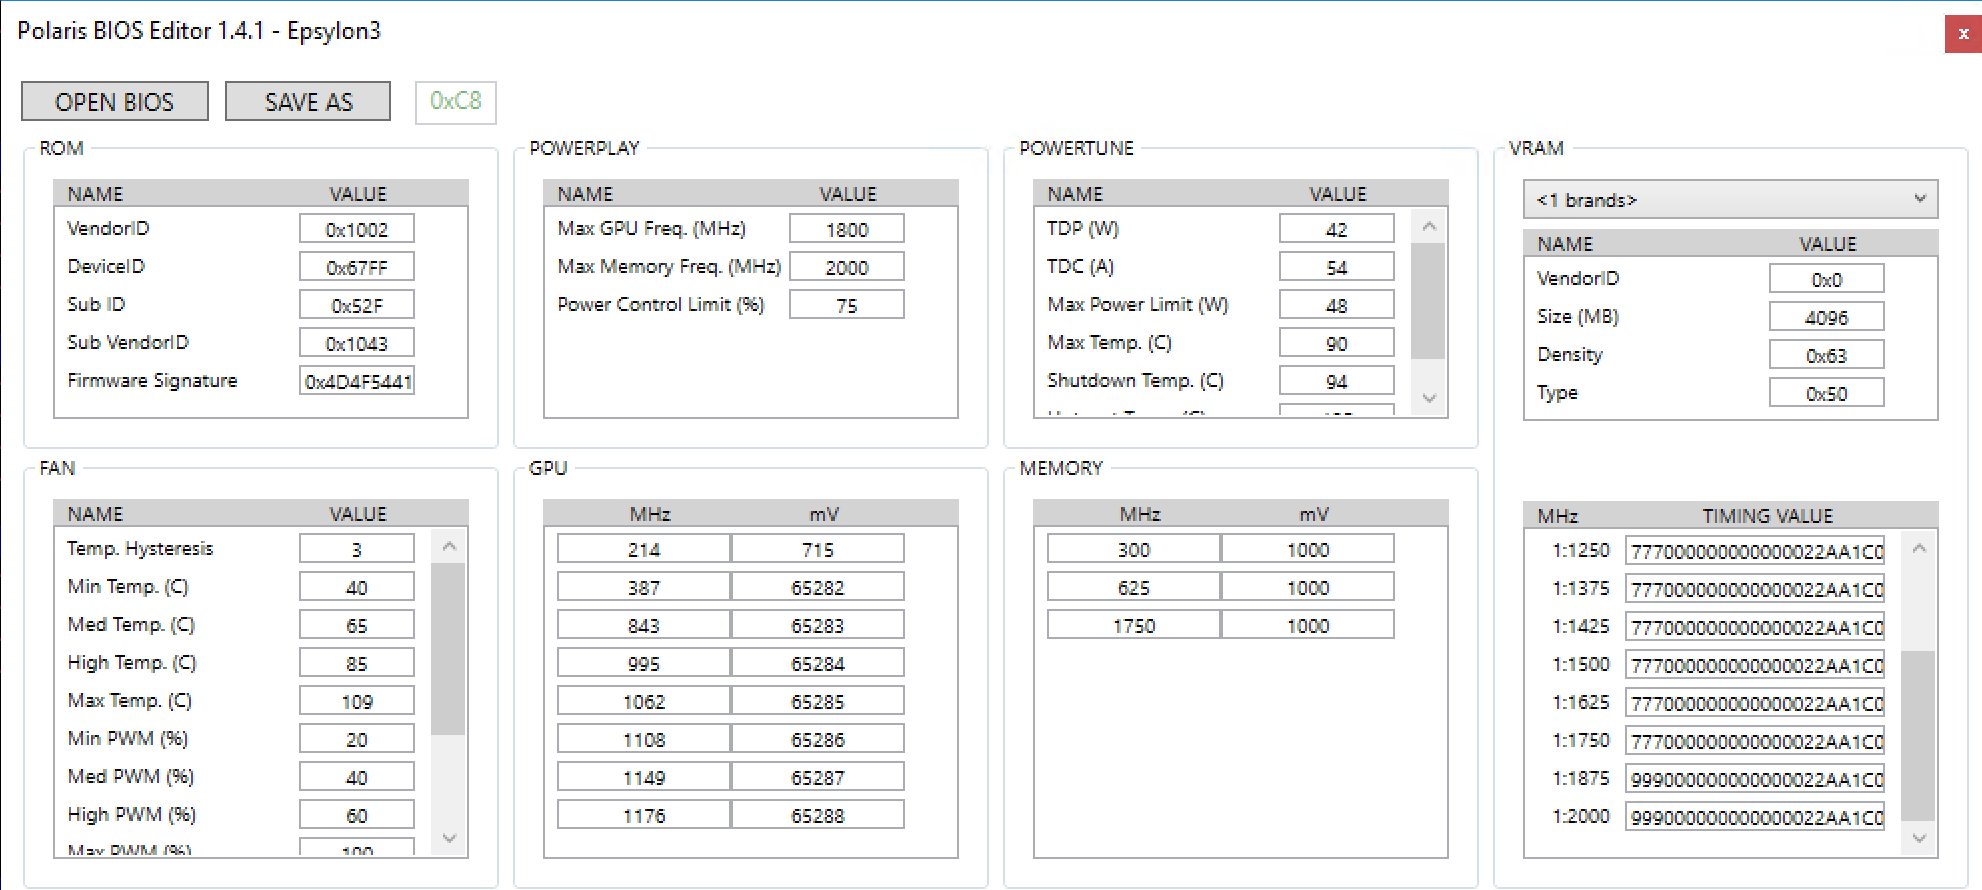Image resolution: width=1982 pixels, height=890 pixels.
Task: Click GPU frequency cell 387
Action: coord(644,587)
